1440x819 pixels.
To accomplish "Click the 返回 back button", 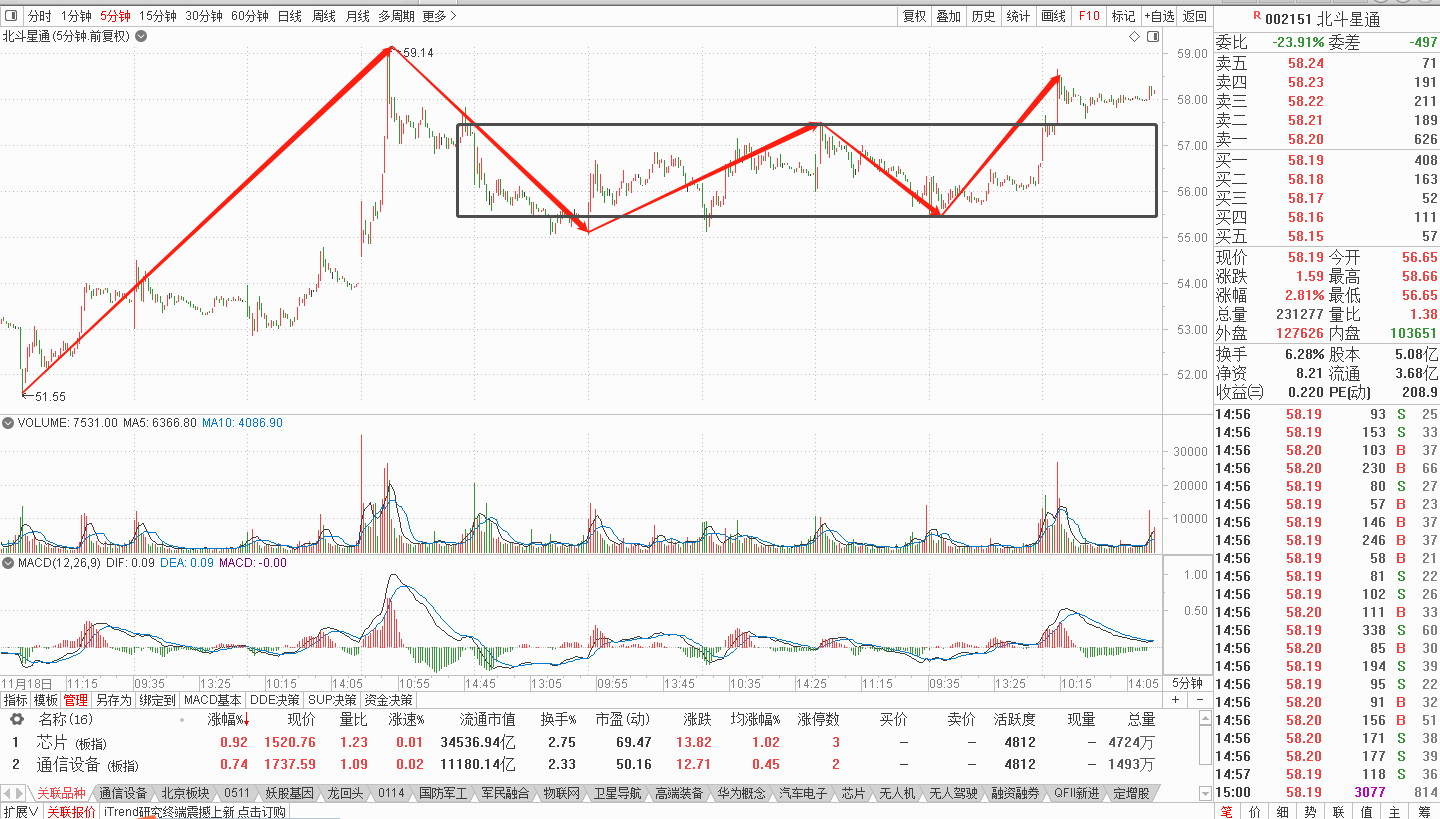I will click(1195, 16).
